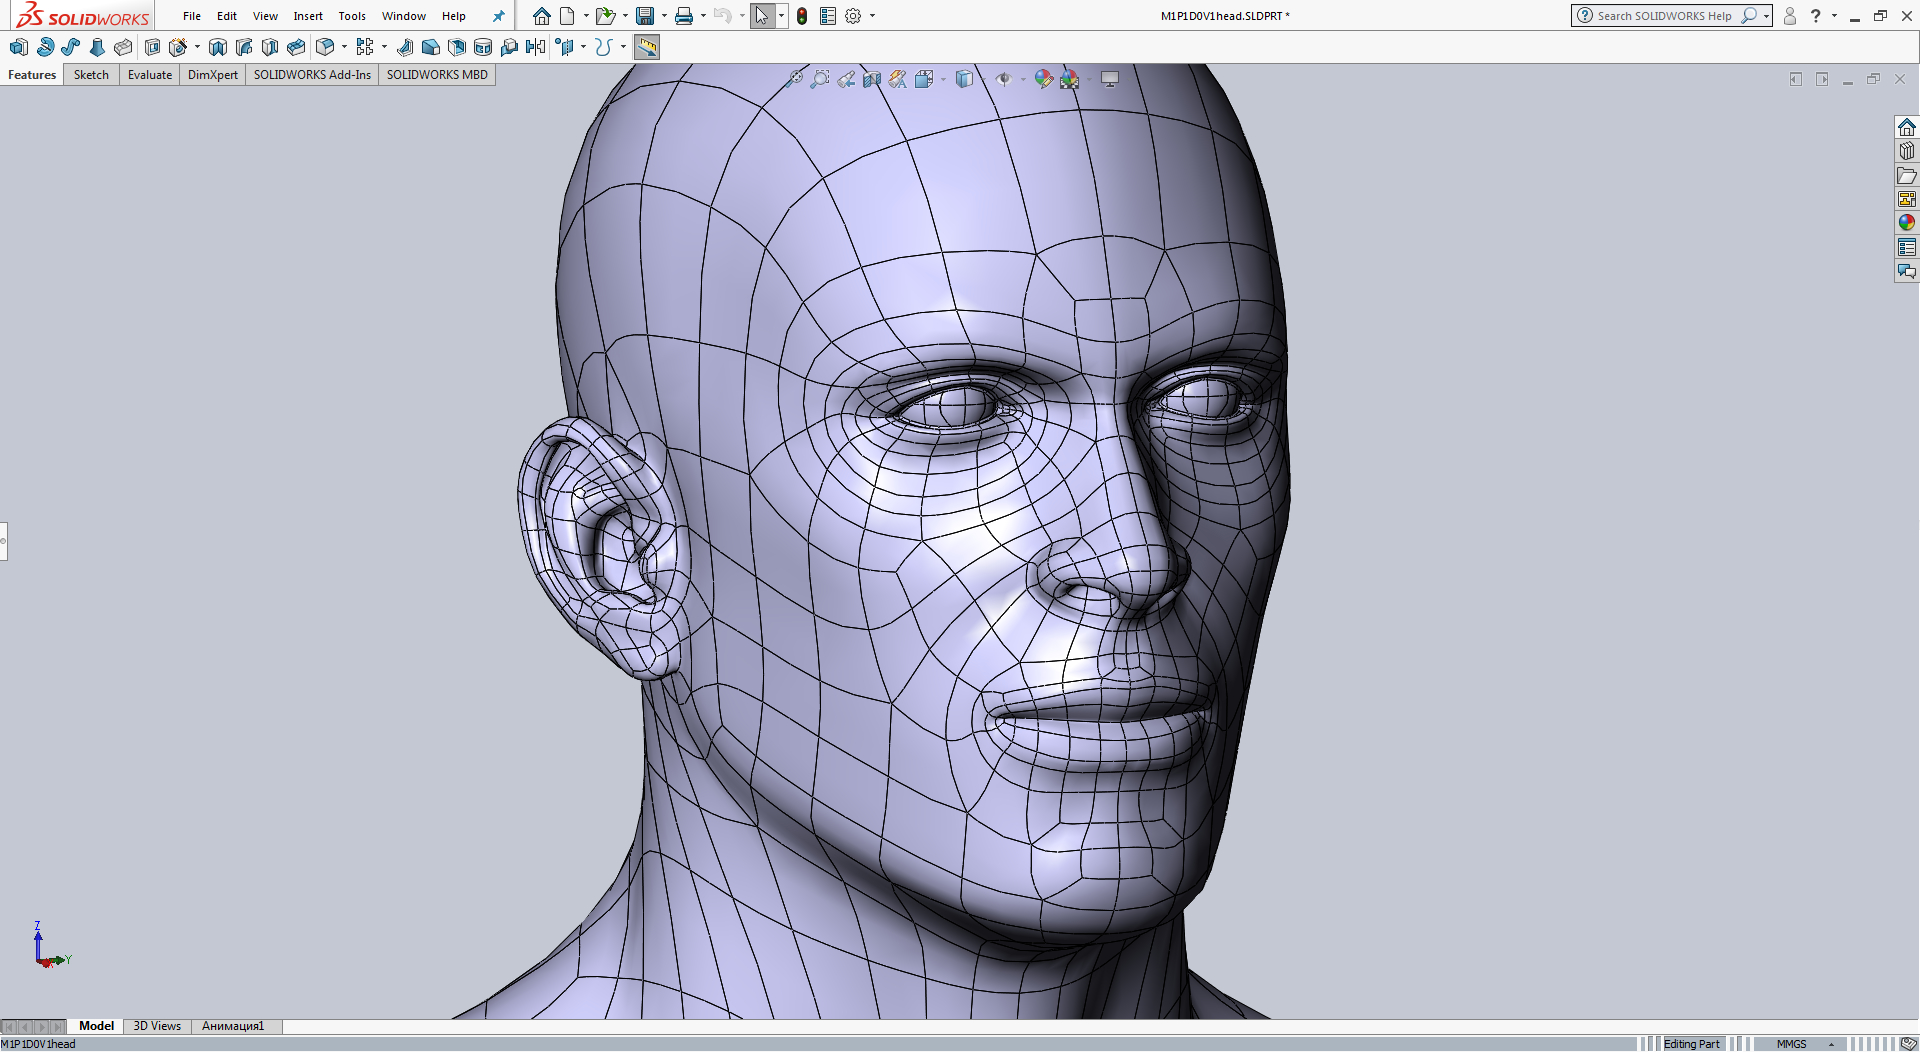Unpin the menu bar pushpin

[498, 15]
